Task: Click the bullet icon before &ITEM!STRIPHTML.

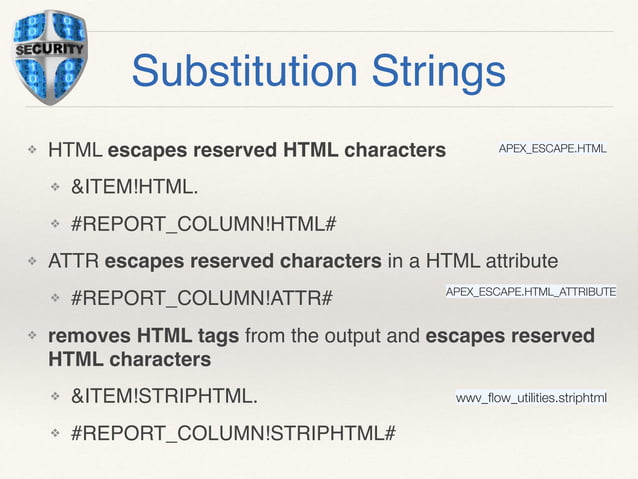Action: click(57, 397)
